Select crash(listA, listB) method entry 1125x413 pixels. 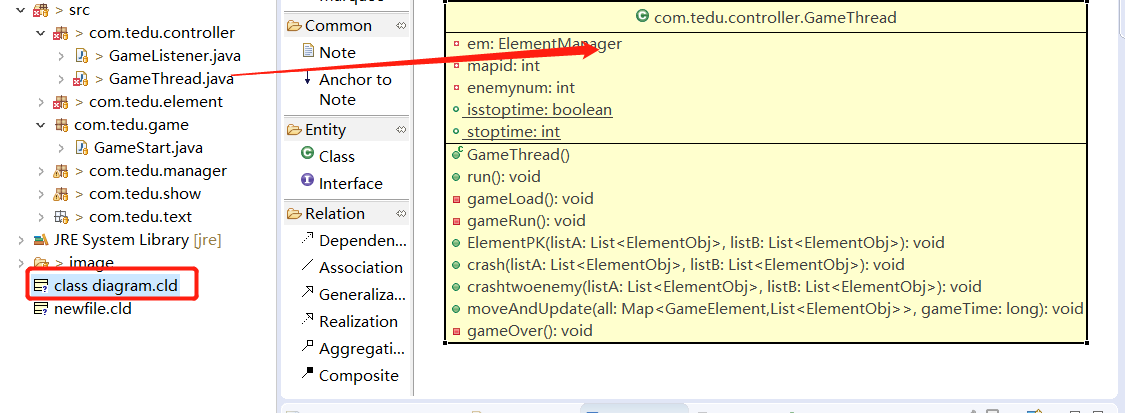click(x=685, y=265)
